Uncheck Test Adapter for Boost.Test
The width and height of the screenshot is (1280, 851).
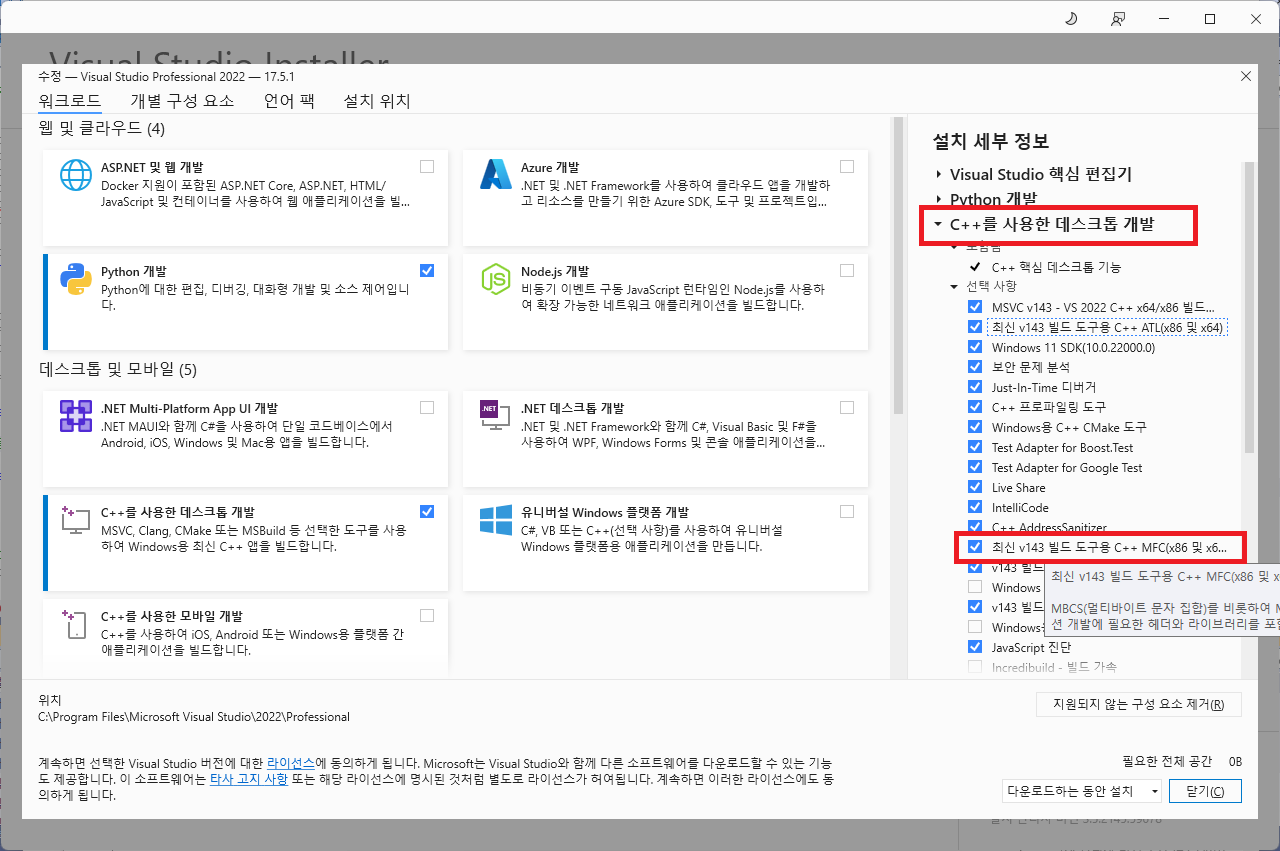(x=975, y=447)
